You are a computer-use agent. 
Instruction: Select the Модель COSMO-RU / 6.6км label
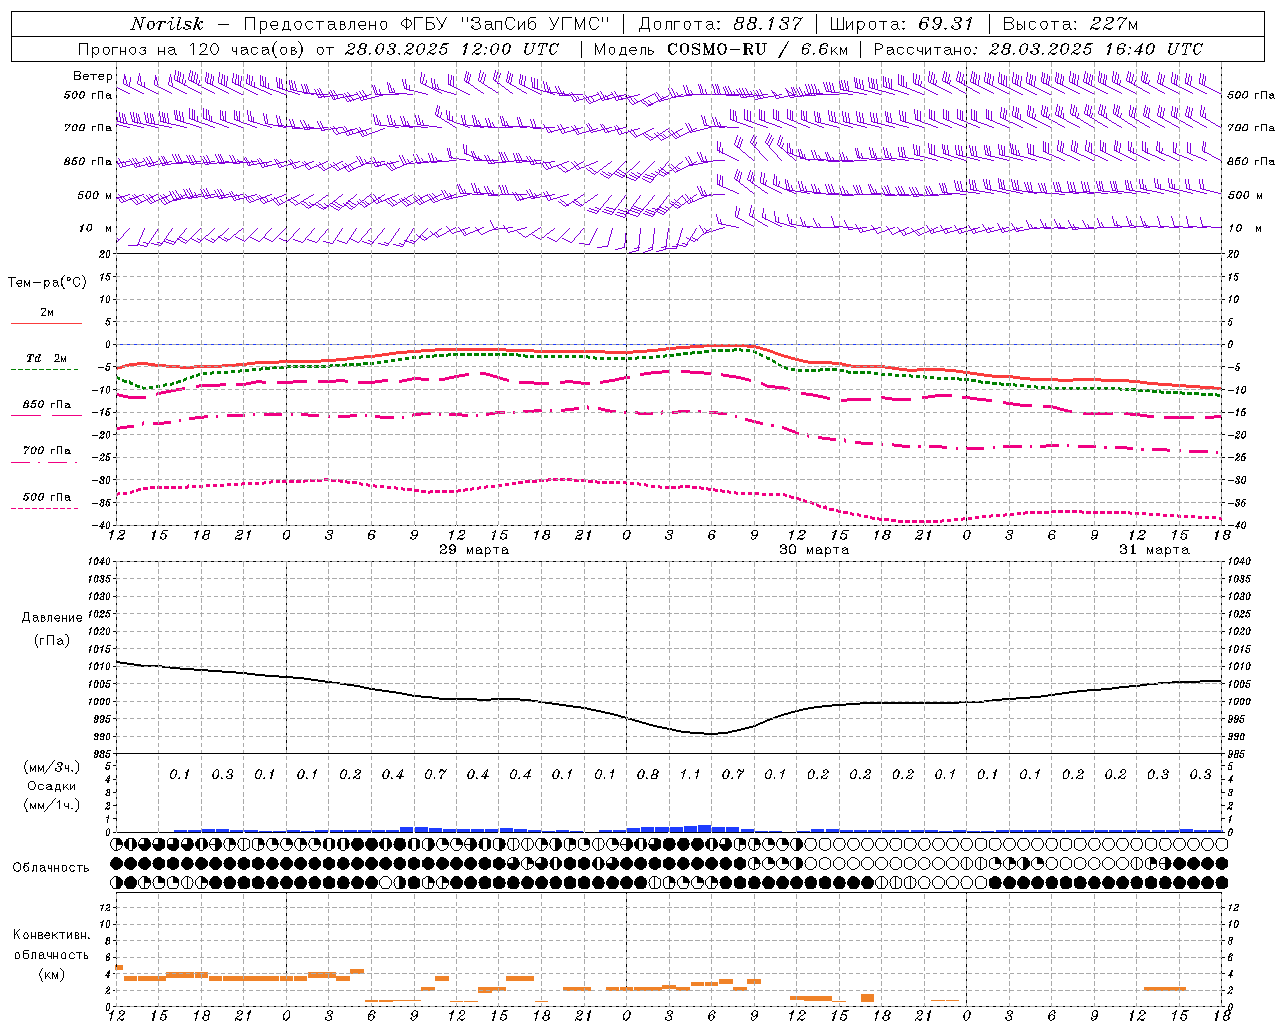[x=721, y=49]
